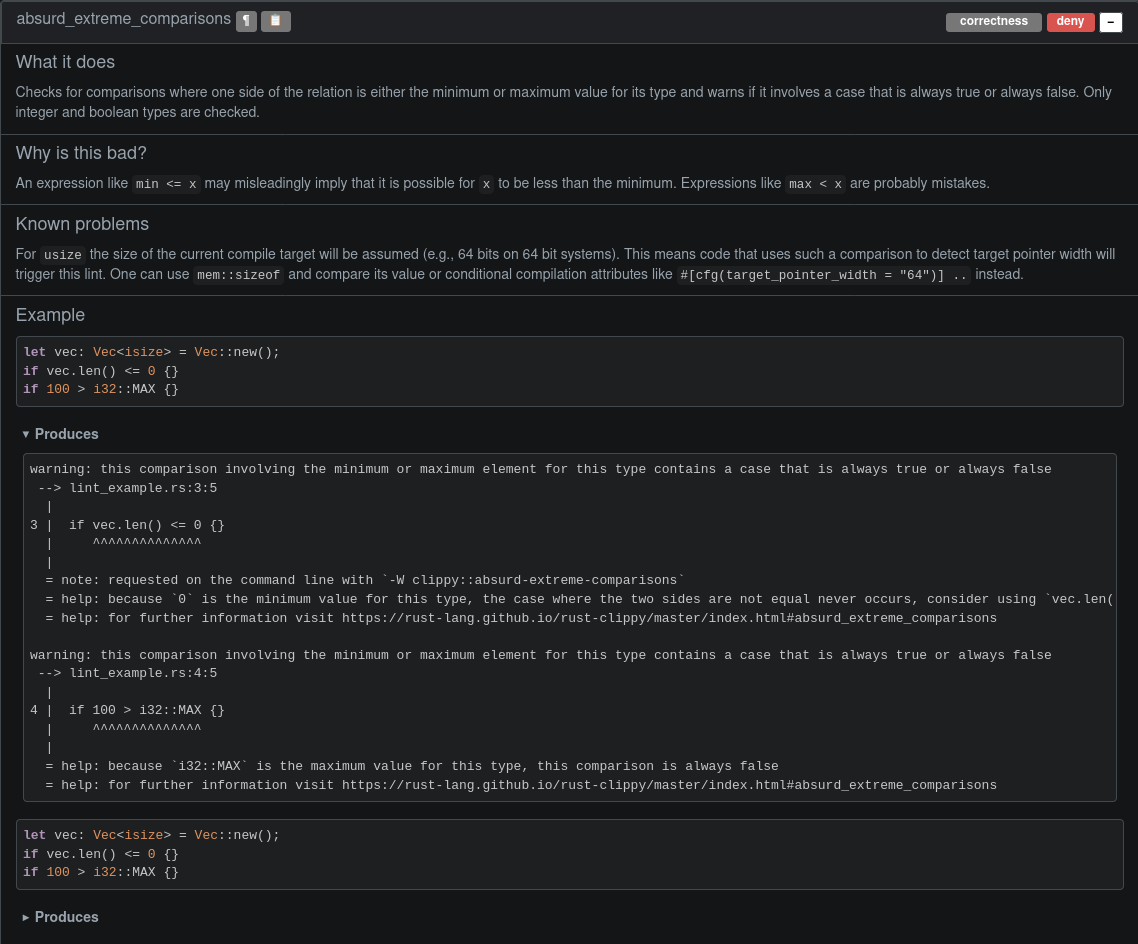Viewport: 1138px width, 944px height.
Task: Click output line '3 | if vec.len() <= 0 {}'
Action: (127, 525)
